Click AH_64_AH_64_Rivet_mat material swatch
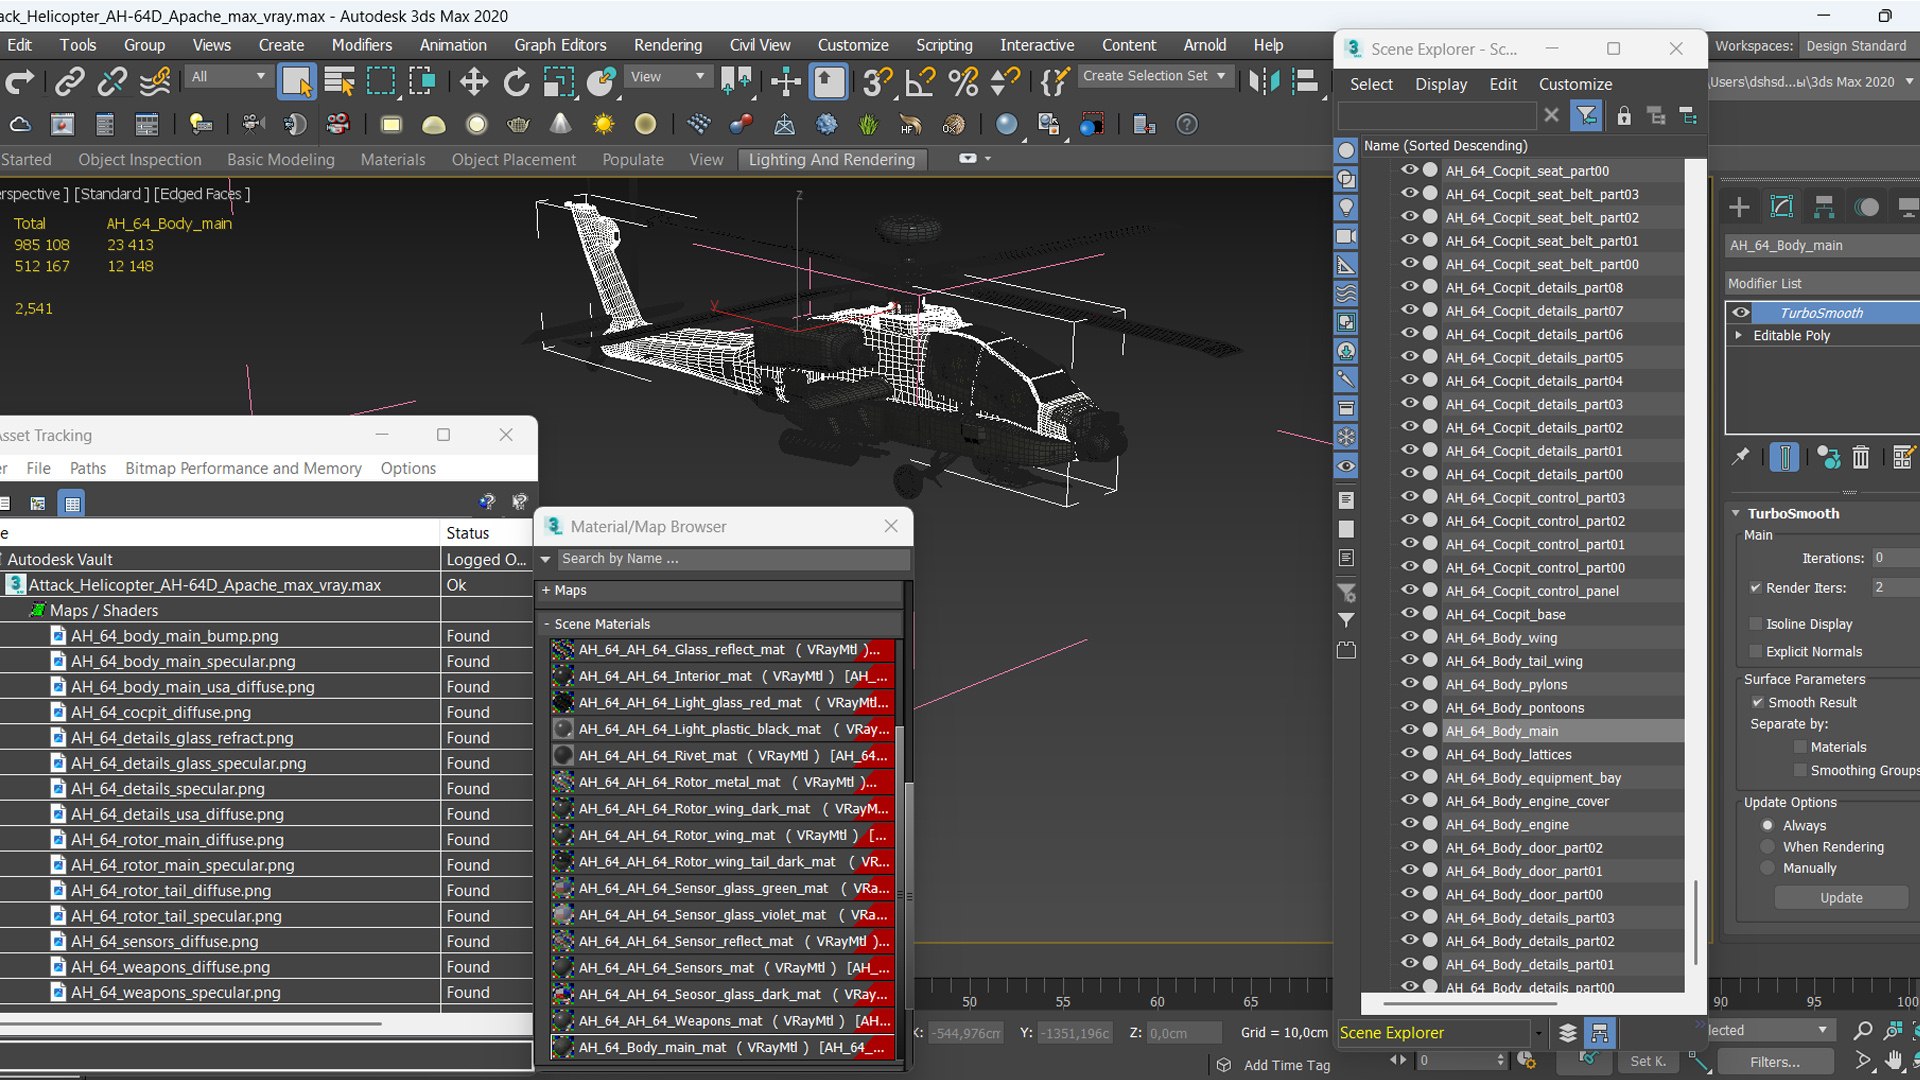This screenshot has height=1080, width=1920. click(x=563, y=755)
